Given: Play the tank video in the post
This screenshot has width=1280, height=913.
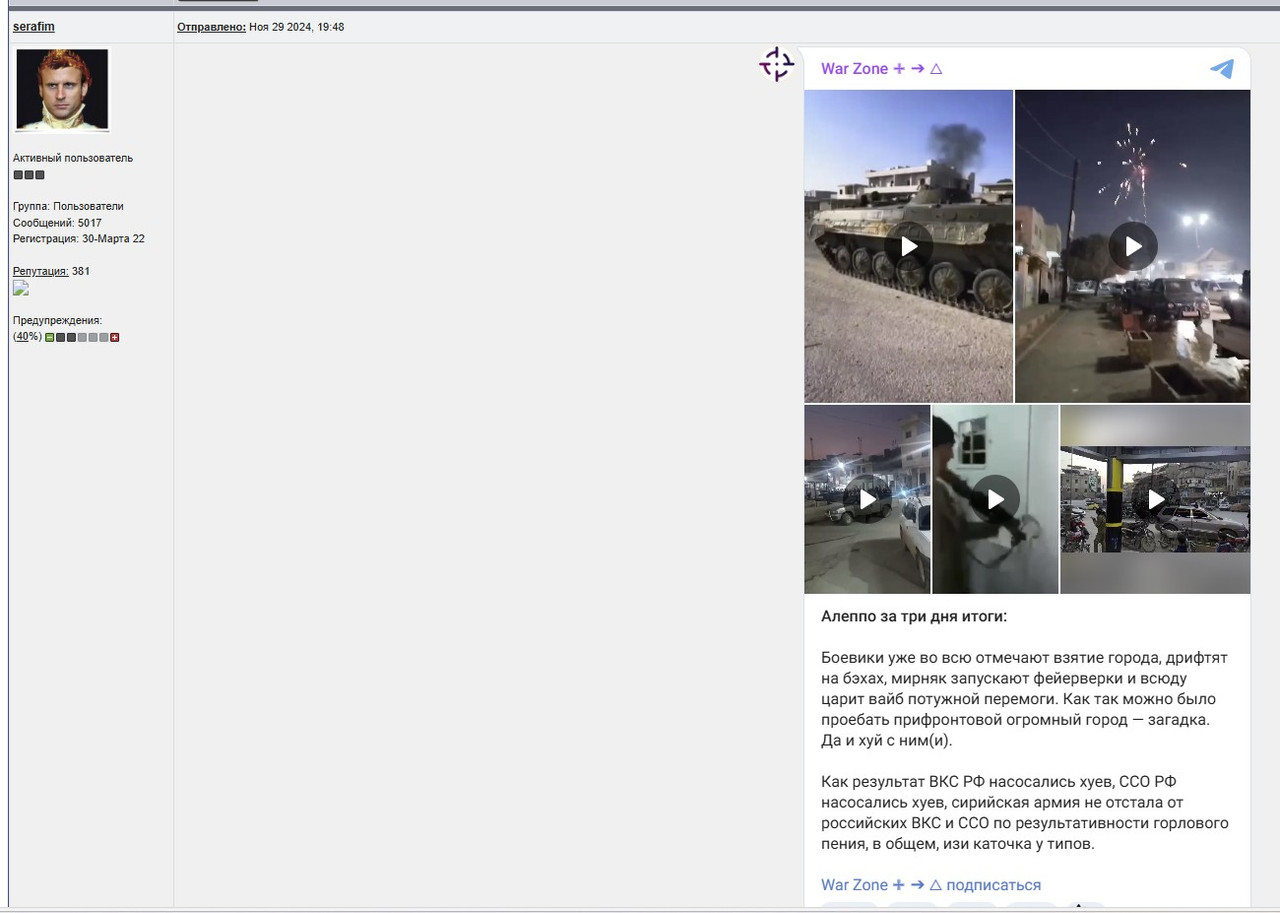Looking at the screenshot, I should coord(908,246).
